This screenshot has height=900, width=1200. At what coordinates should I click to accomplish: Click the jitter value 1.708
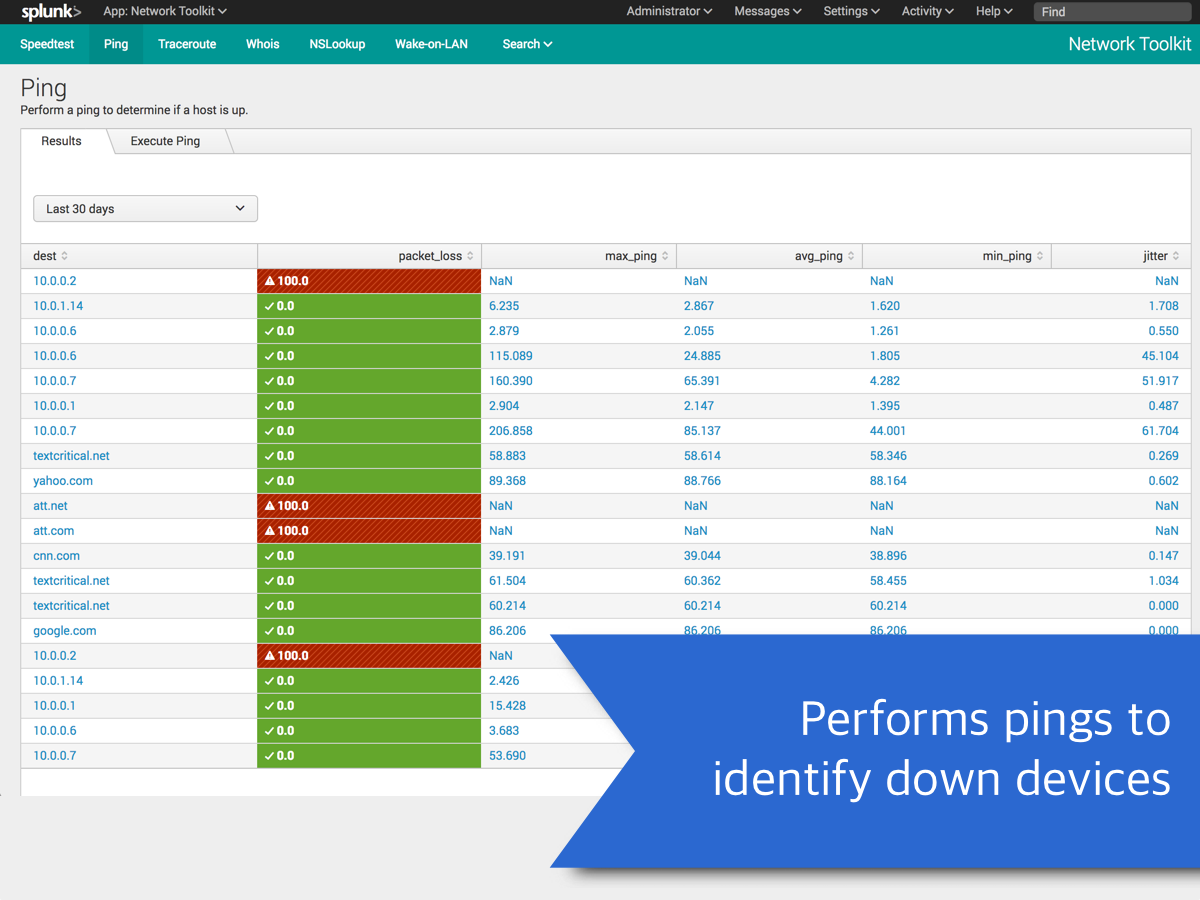pyautogui.click(x=1163, y=306)
